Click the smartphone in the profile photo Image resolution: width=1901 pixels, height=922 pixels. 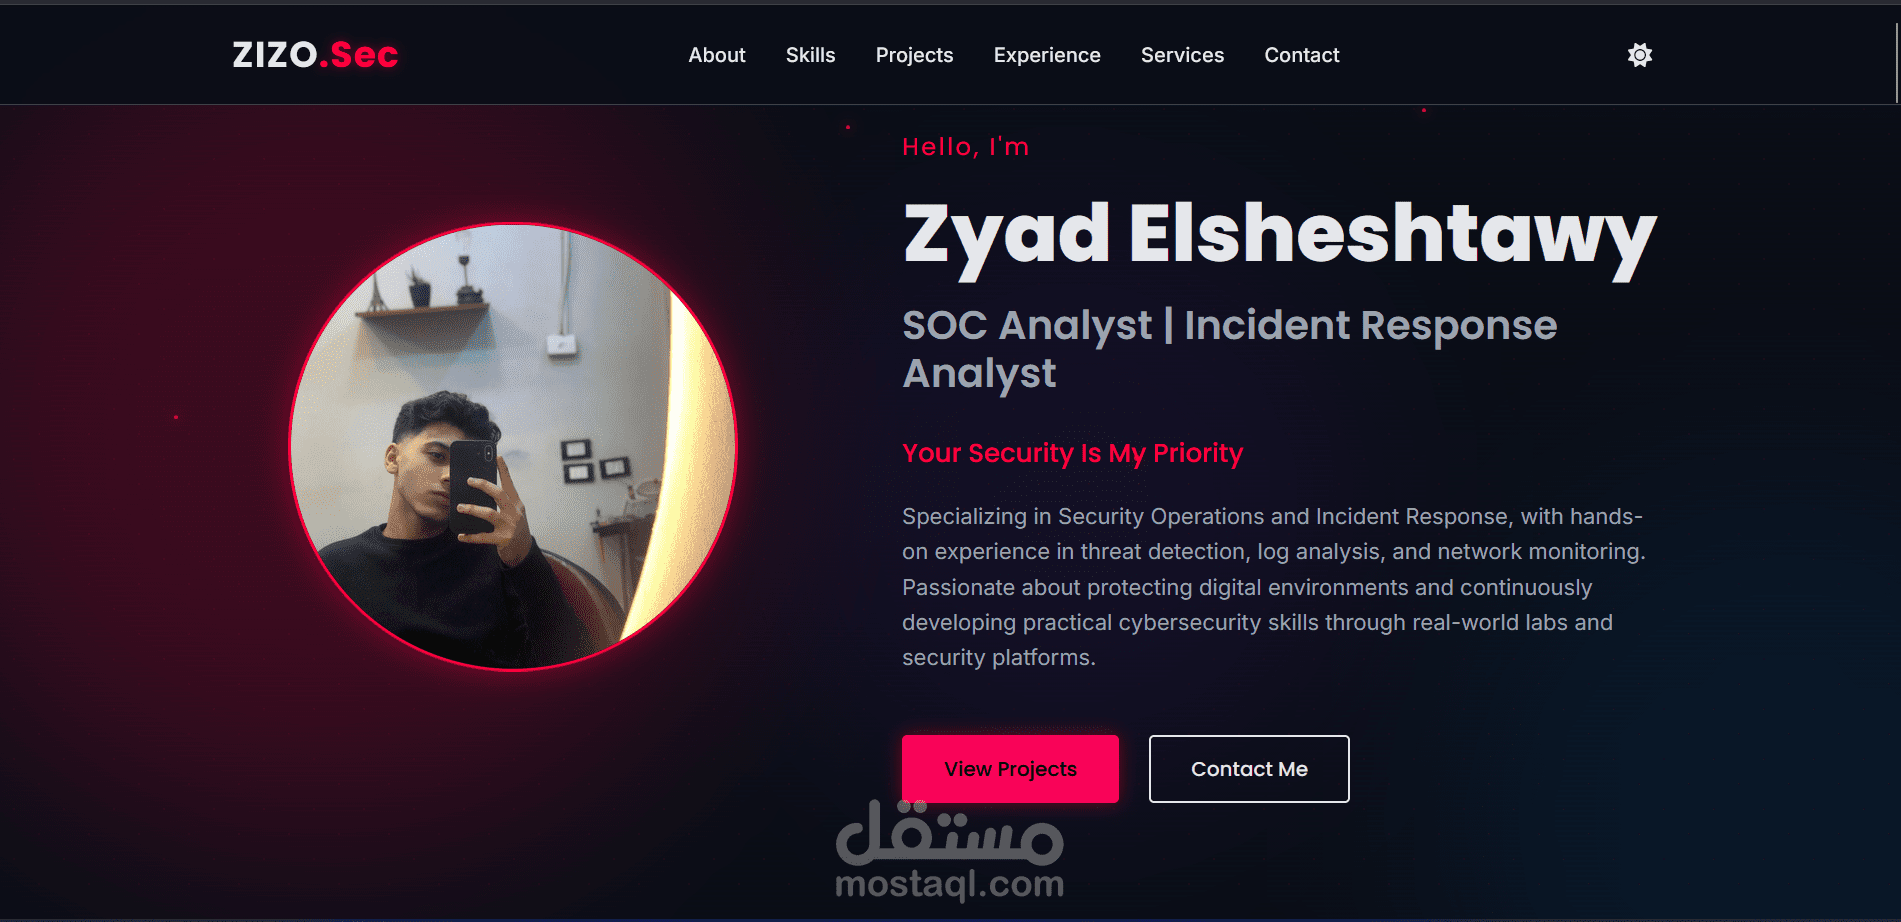point(473,487)
